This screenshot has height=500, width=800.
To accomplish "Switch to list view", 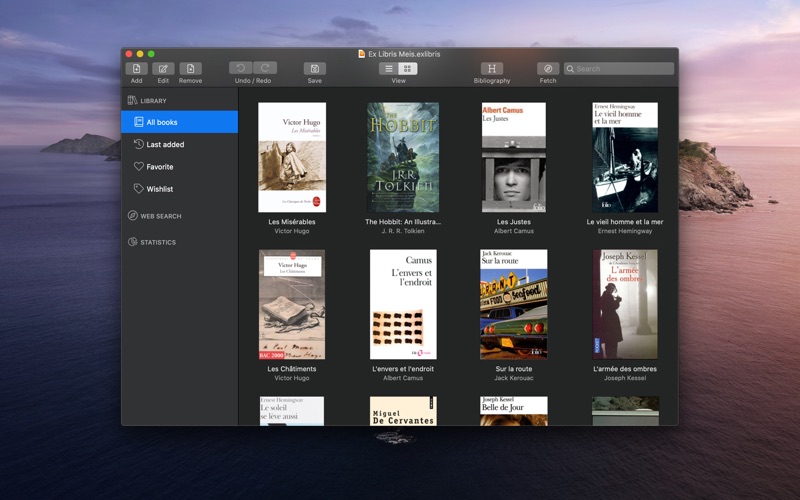I will coord(389,68).
